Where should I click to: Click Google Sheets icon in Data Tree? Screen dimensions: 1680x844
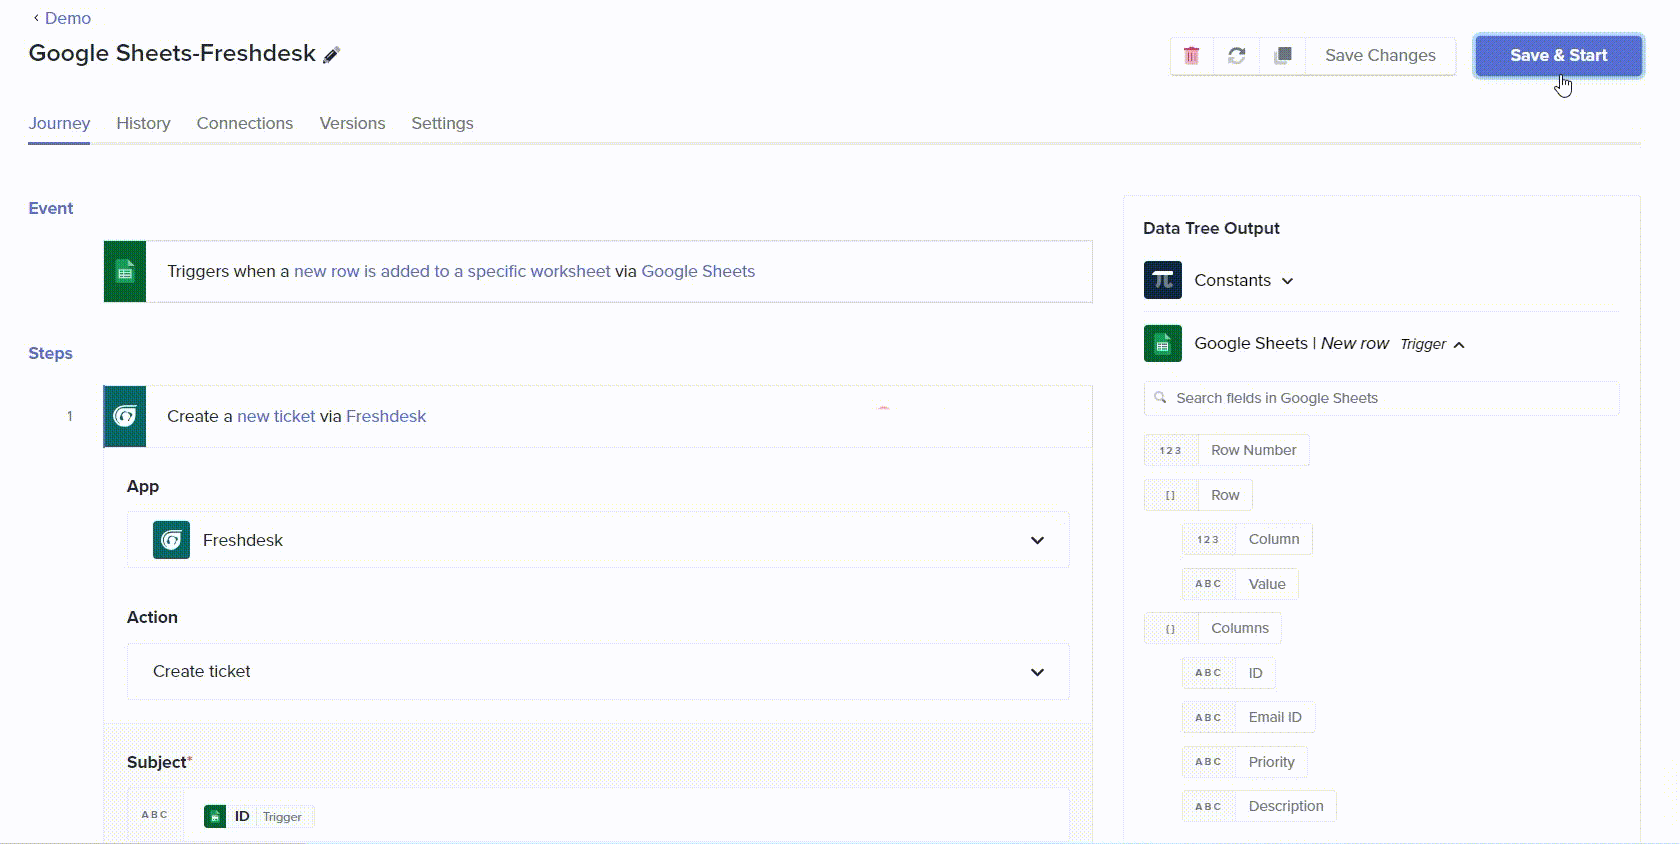point(1162,343)
